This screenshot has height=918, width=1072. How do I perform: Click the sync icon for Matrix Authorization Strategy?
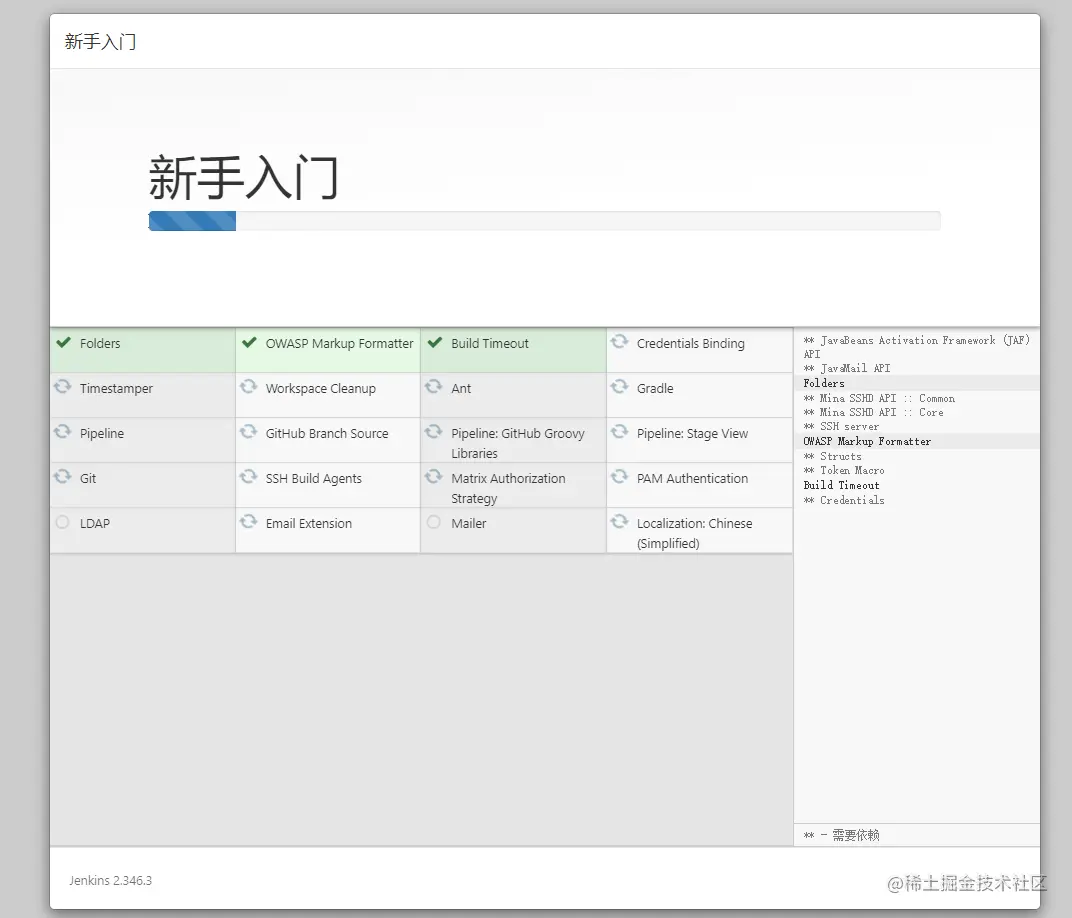[x=433, y=476]
